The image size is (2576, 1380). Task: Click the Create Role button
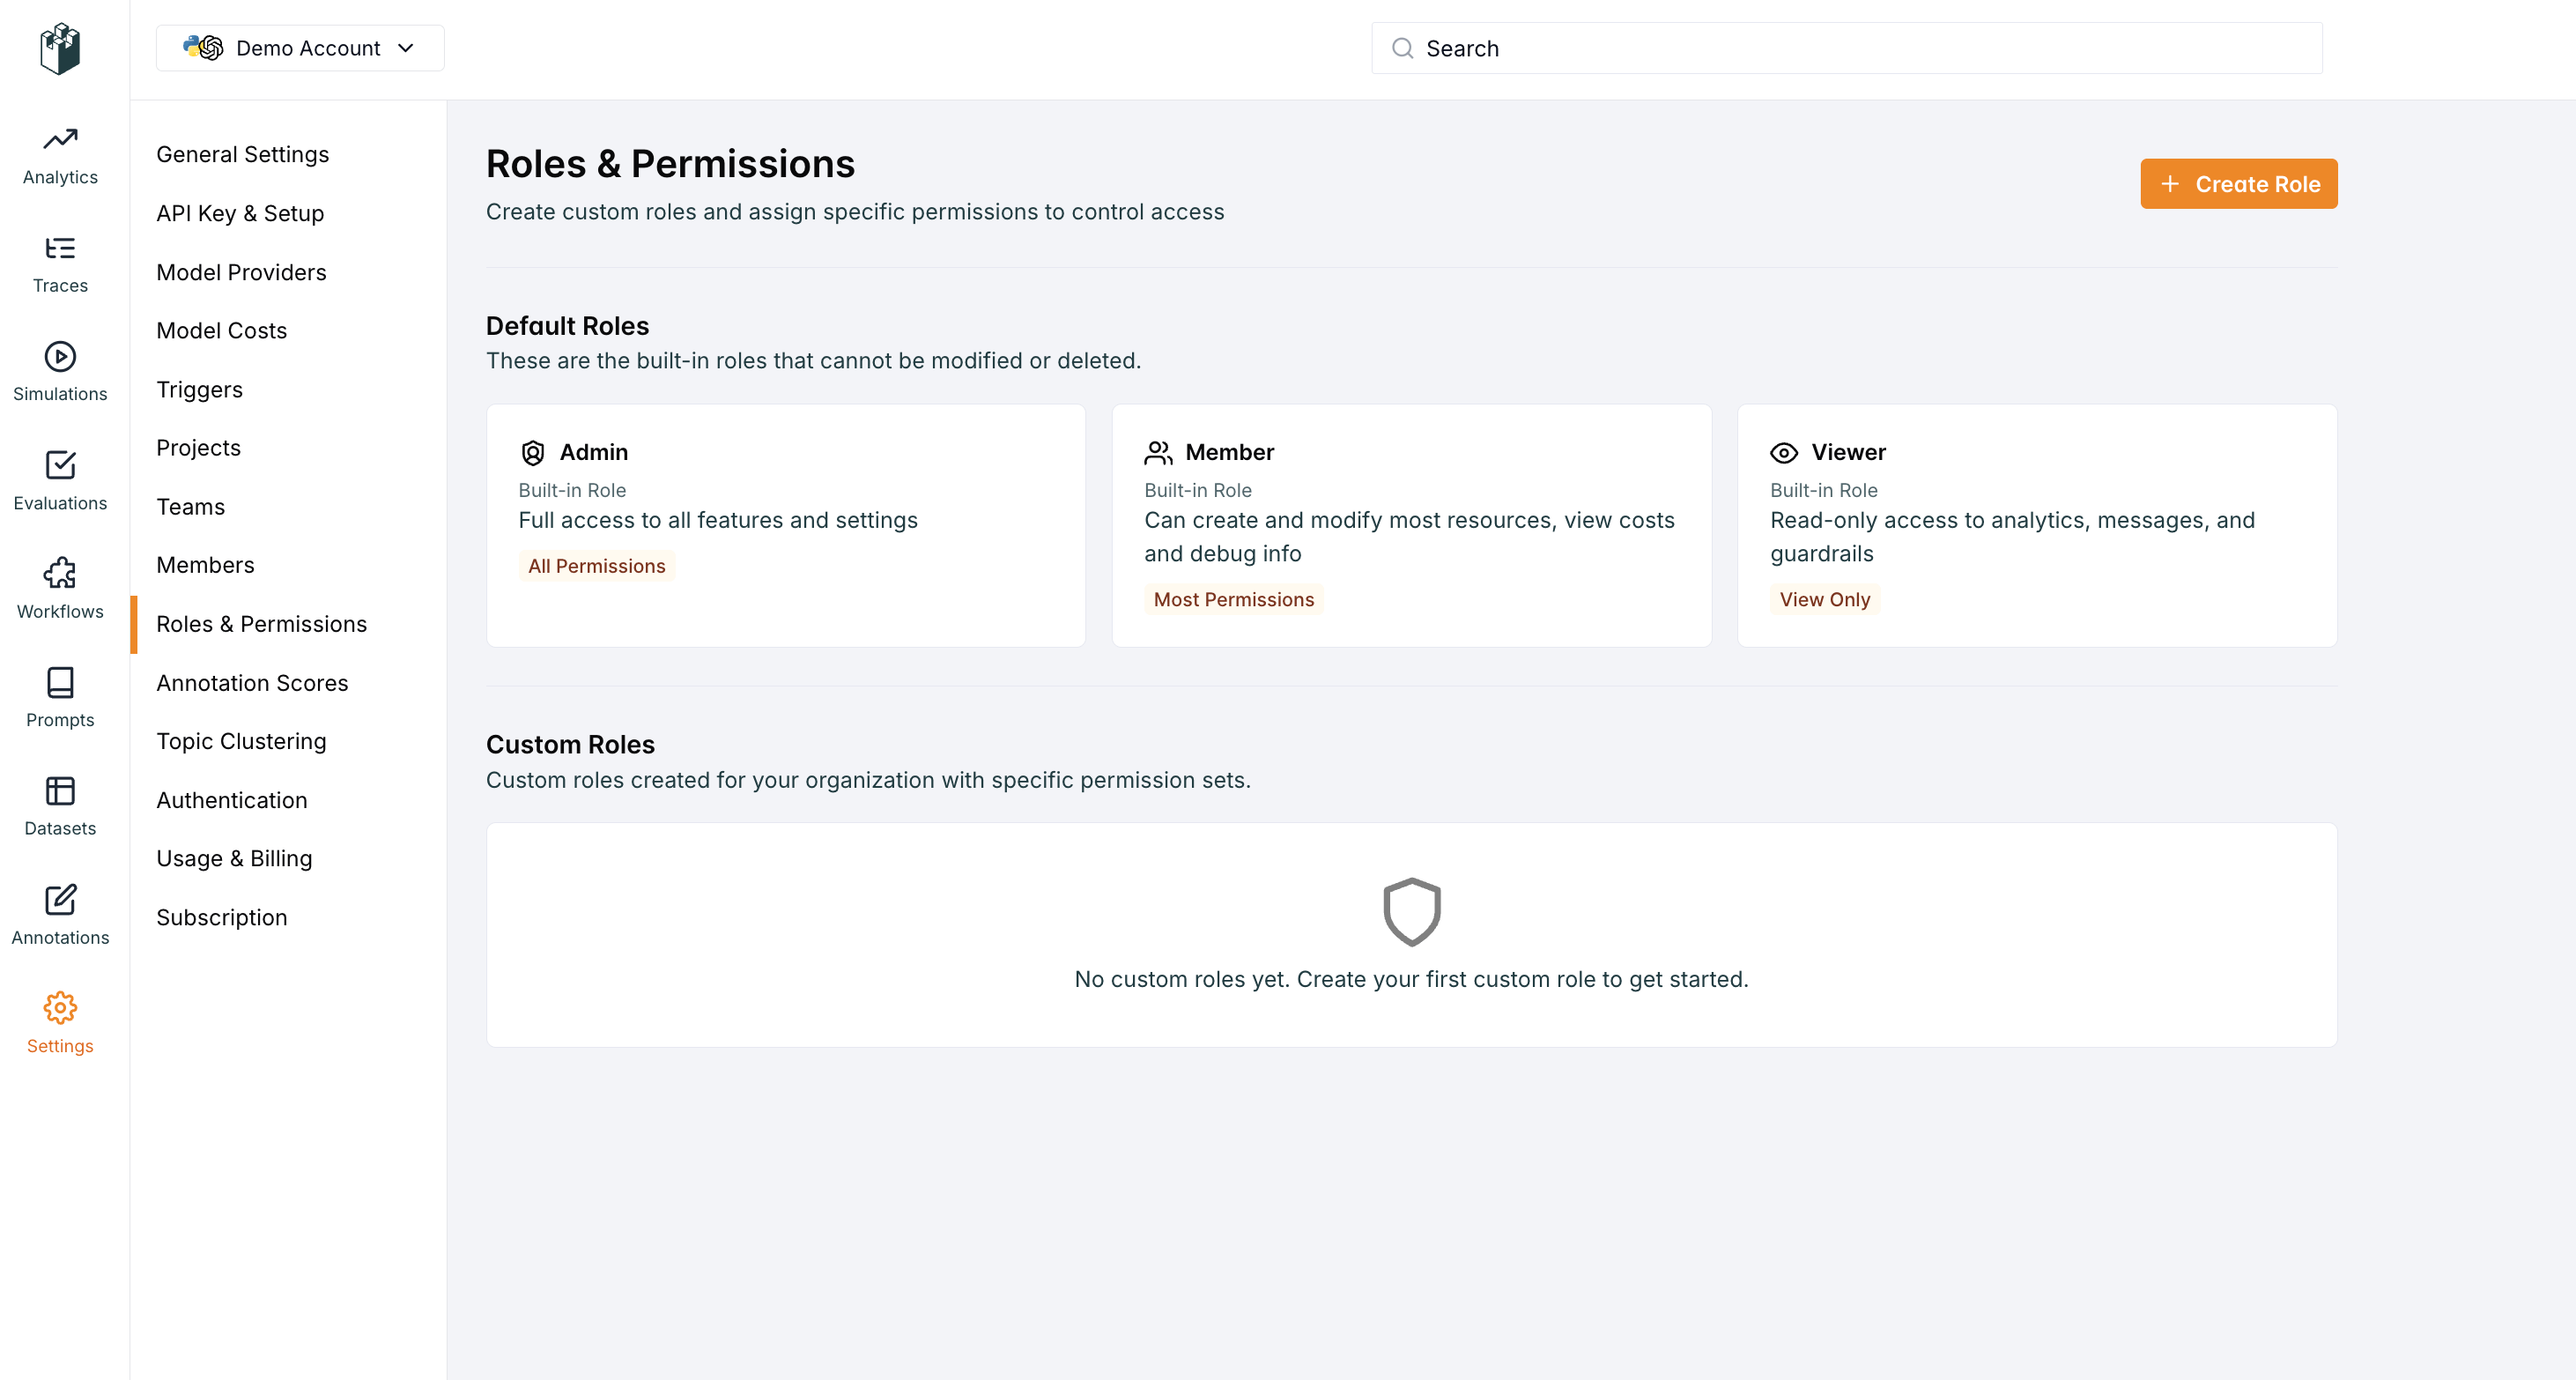click(x=2238, y=183)
